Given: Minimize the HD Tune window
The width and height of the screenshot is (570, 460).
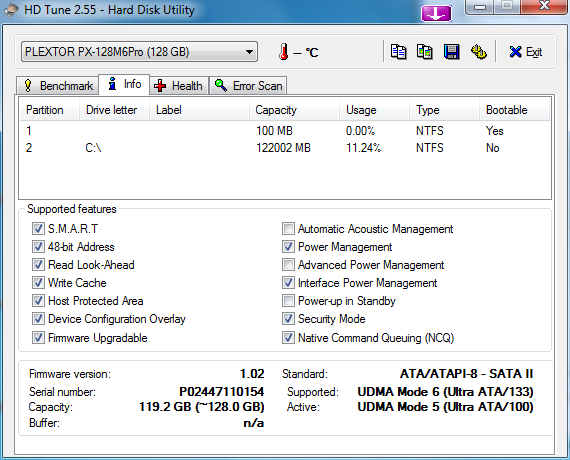Looking at the screenshot, I should (479, 7).
